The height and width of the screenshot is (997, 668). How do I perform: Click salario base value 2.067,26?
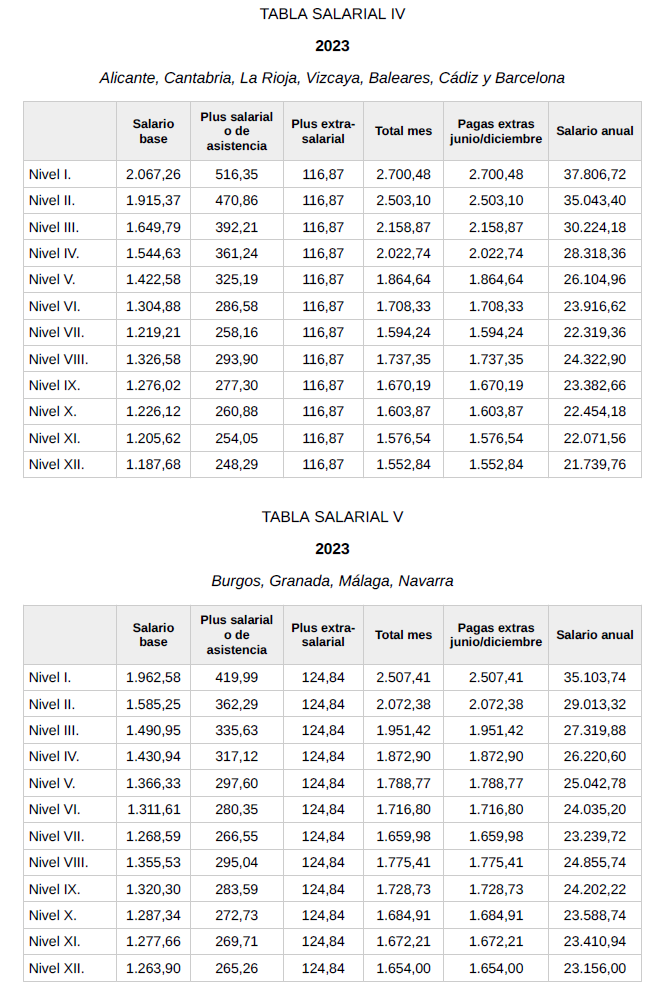[153, 174]
